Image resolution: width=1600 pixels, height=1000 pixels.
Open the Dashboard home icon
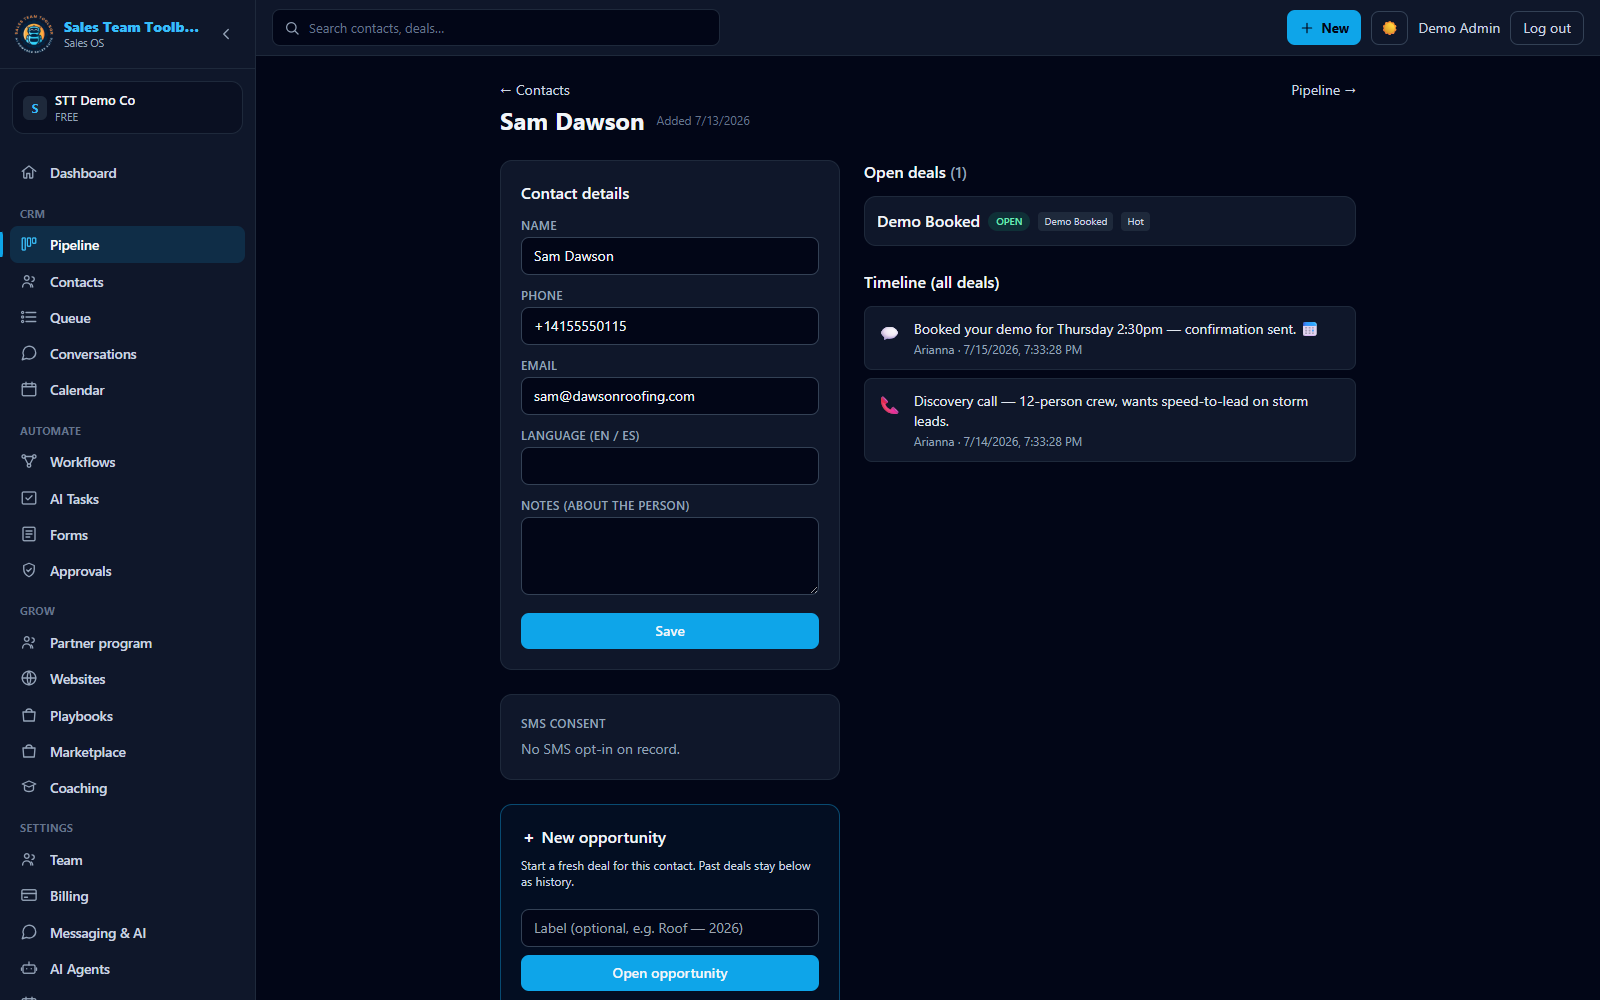(29, 172)
